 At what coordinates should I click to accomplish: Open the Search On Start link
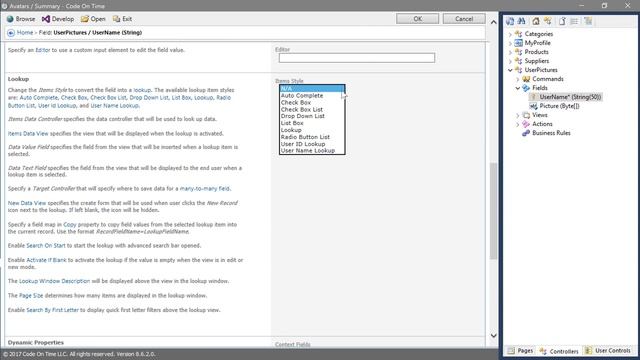coord(46,246)
